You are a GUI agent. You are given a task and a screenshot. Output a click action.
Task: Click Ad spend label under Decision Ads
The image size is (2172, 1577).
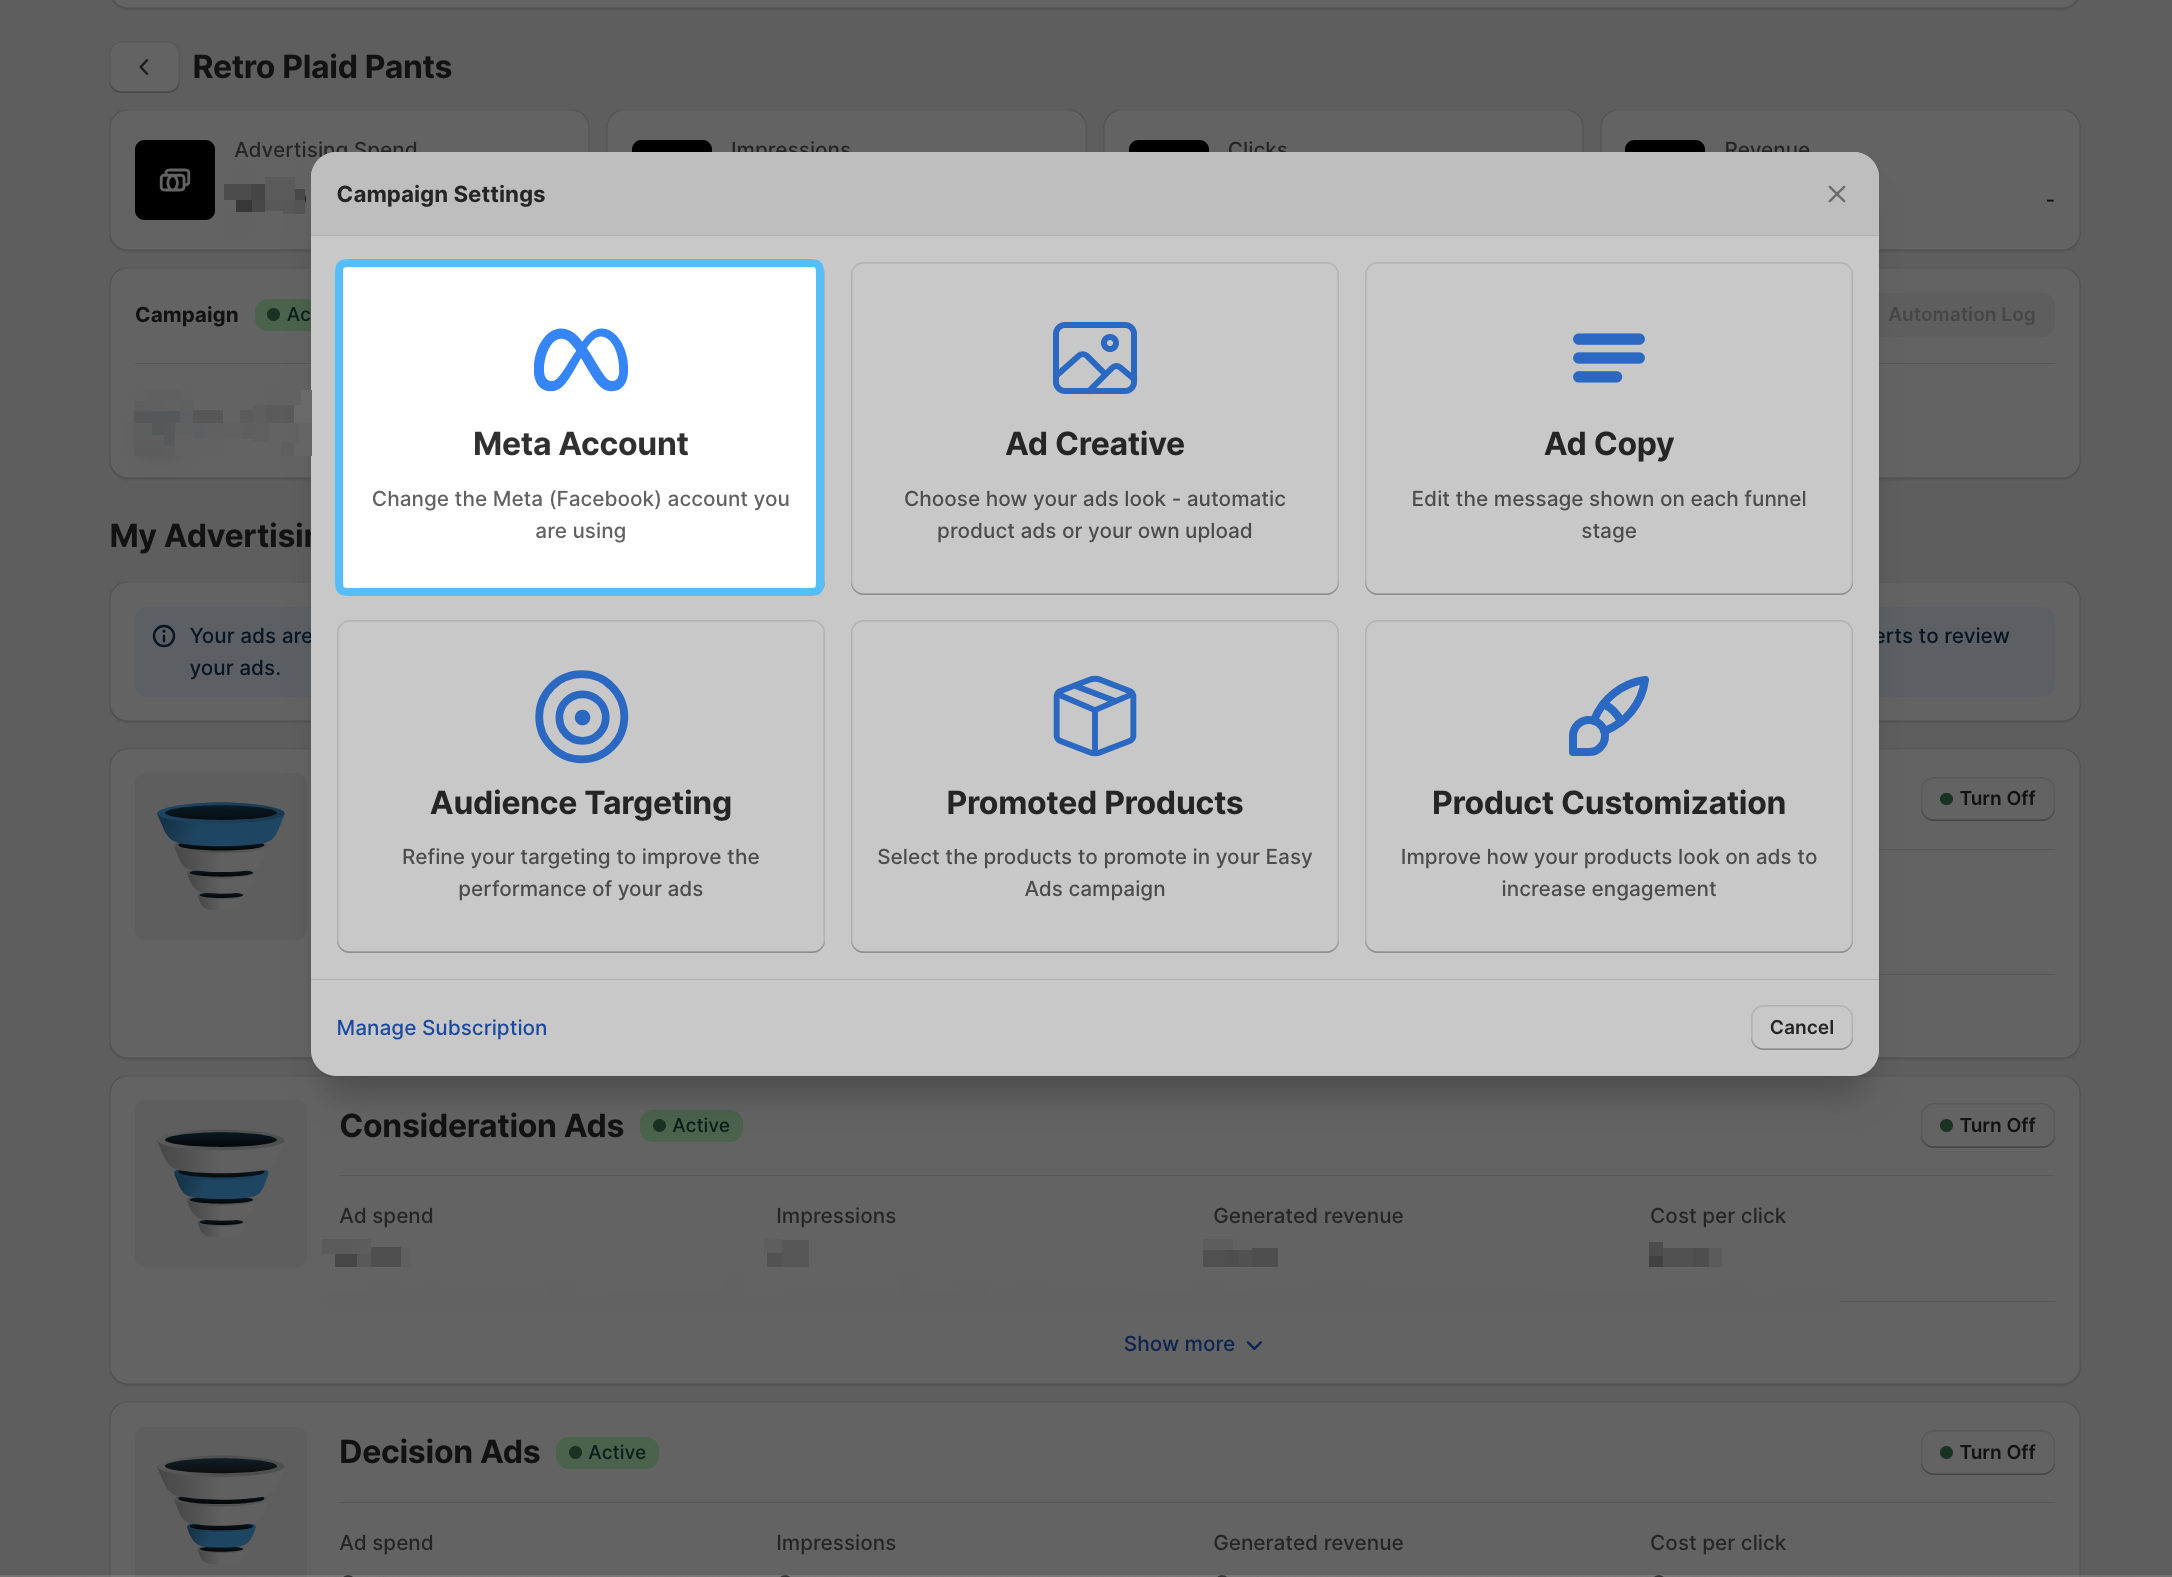(x=386, y=1543)
